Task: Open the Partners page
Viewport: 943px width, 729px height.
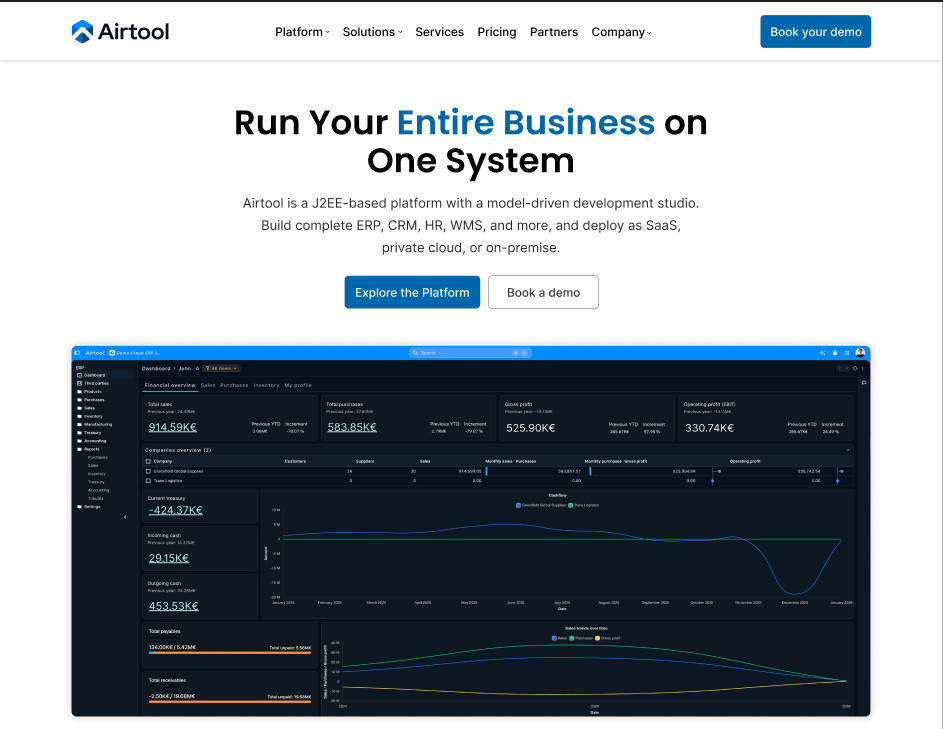Action: pos(553,32)
